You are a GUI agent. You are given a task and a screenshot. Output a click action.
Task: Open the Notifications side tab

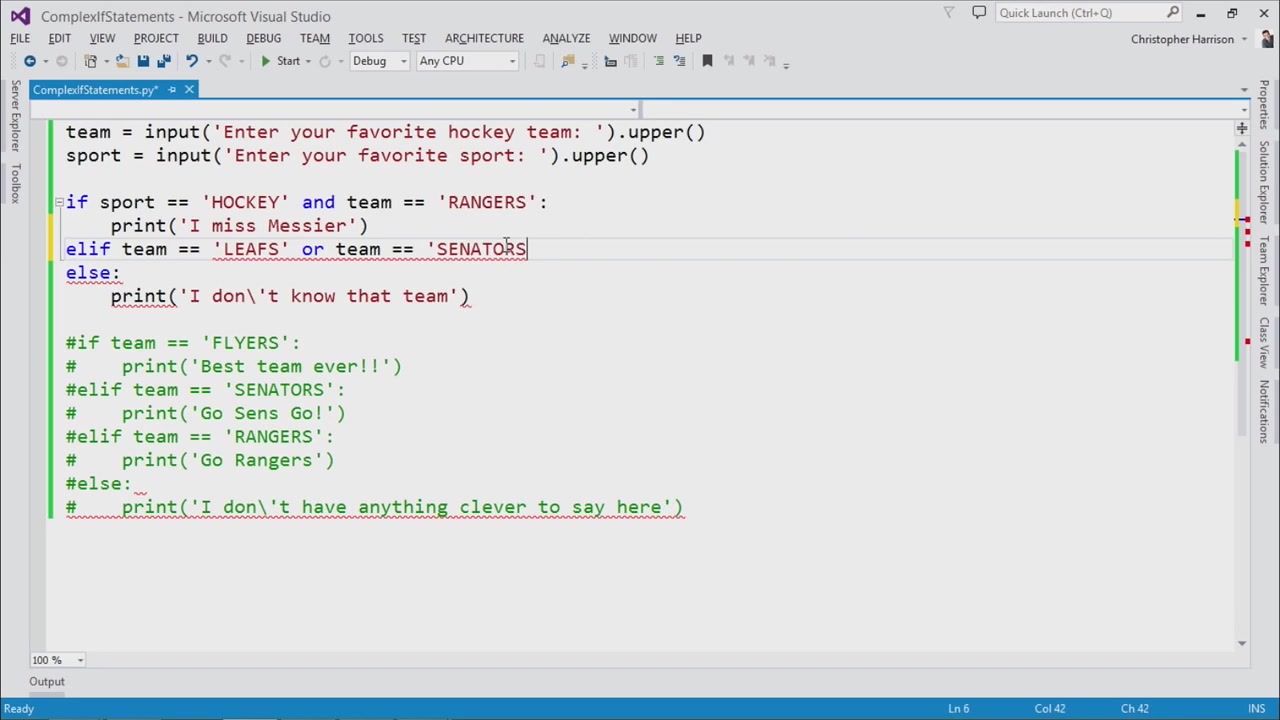point(1264,412)
